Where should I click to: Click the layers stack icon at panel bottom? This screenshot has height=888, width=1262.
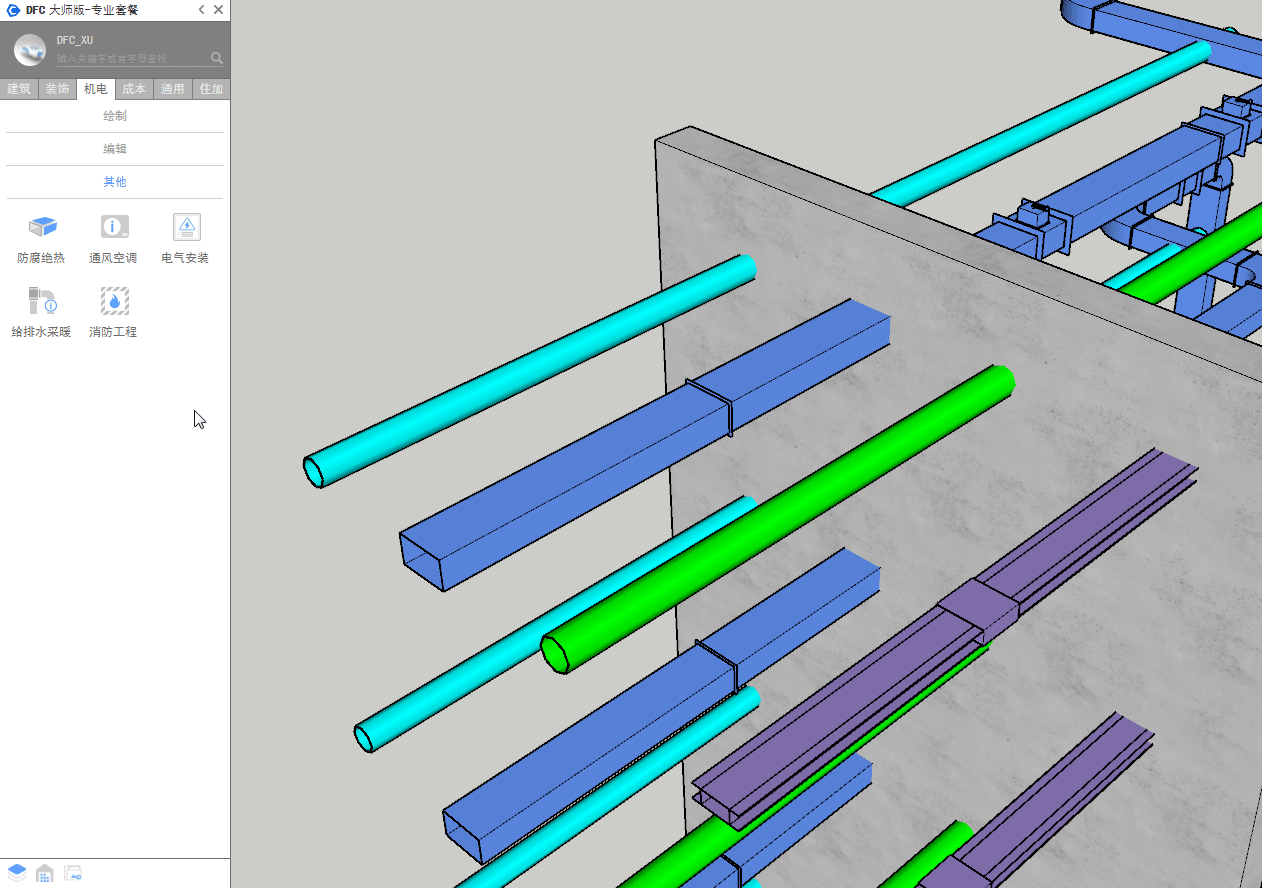click(x=17, y=873)
